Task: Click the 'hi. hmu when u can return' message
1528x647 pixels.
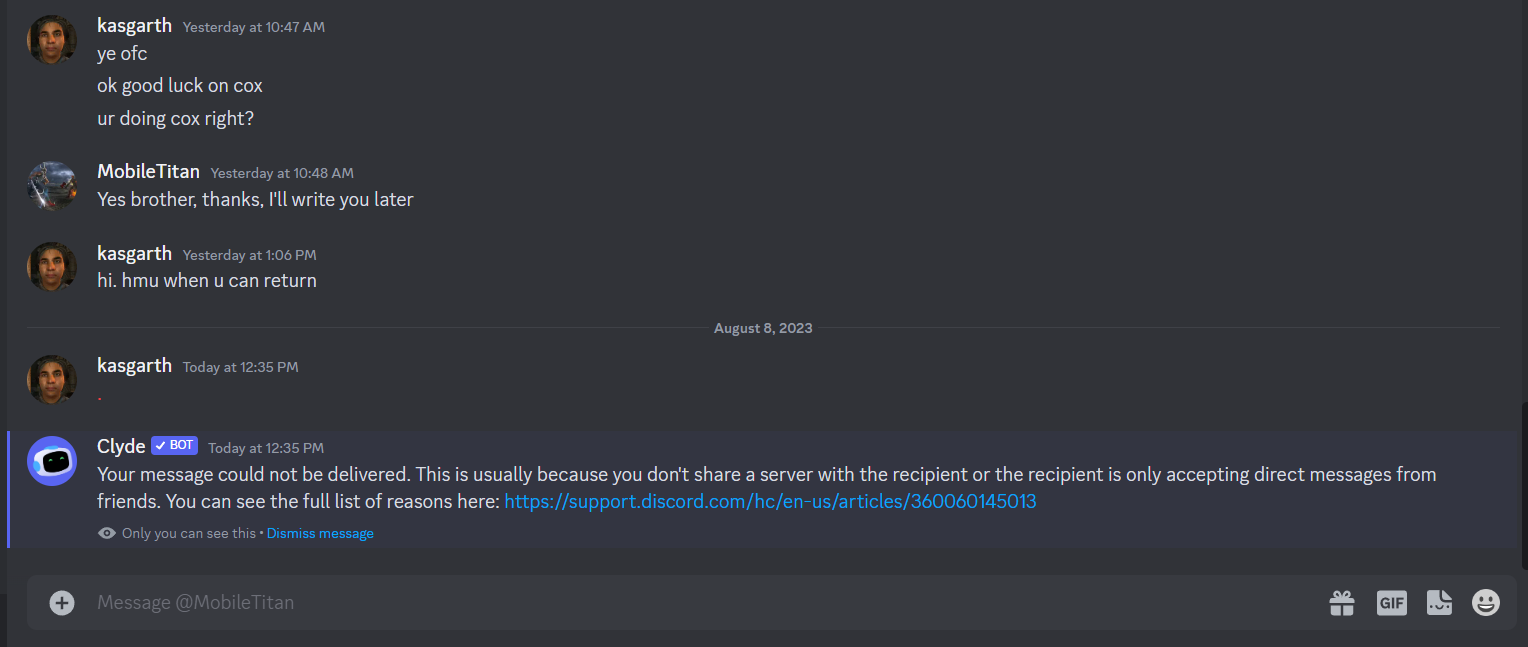Action: pyautogui.click(x=207, y=280)
